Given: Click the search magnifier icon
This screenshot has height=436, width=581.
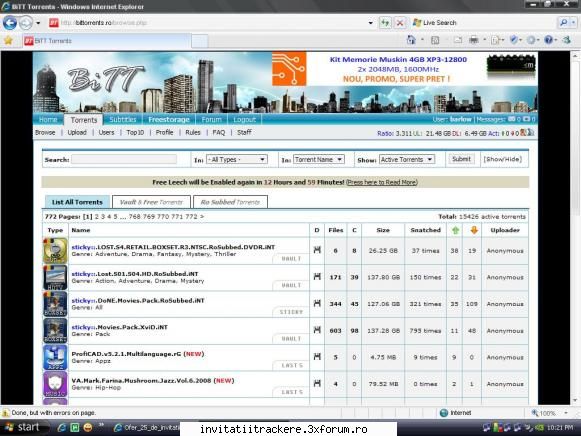Looking at the screenshot, I should [x=564, y=23].
